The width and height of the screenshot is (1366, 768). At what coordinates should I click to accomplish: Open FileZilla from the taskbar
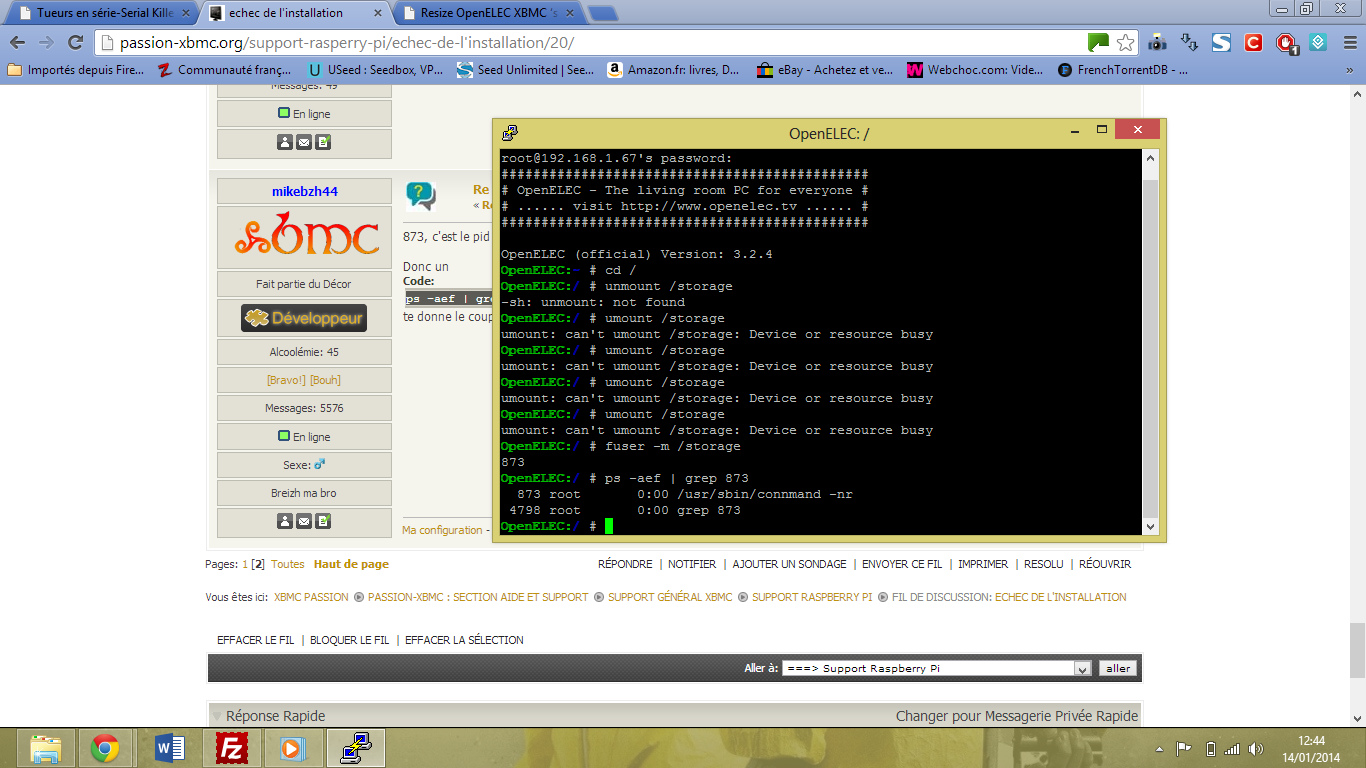pyautogui.click(x=231, y=747)
